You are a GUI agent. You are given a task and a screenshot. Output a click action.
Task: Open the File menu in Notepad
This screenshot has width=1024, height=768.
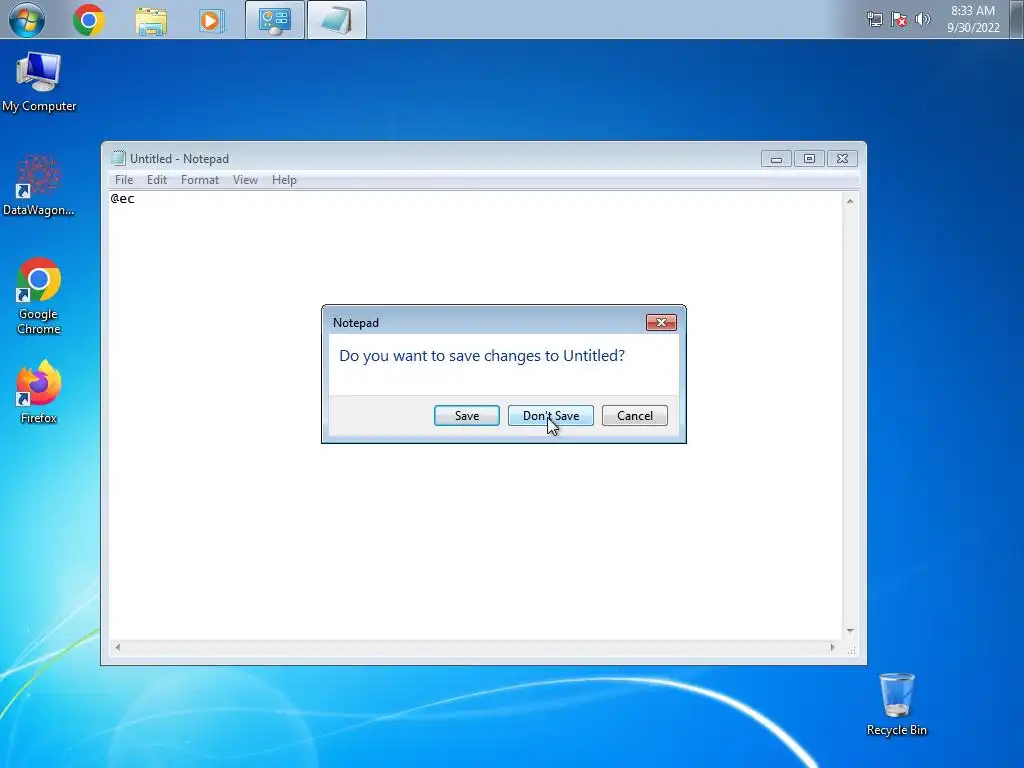(123, 180)
